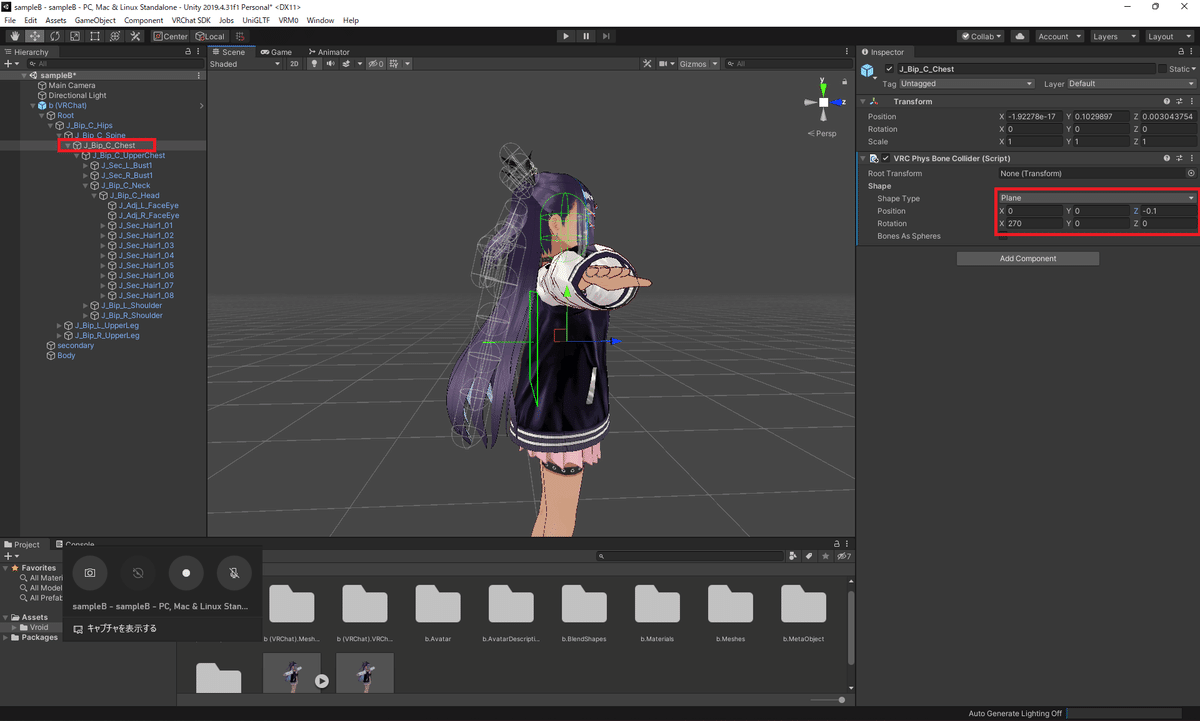Image resolution: width=1200 pixels, height=721 pixels.
Task: Toggle hidden objects visibility counter in Scene
Action: [375, 64]
